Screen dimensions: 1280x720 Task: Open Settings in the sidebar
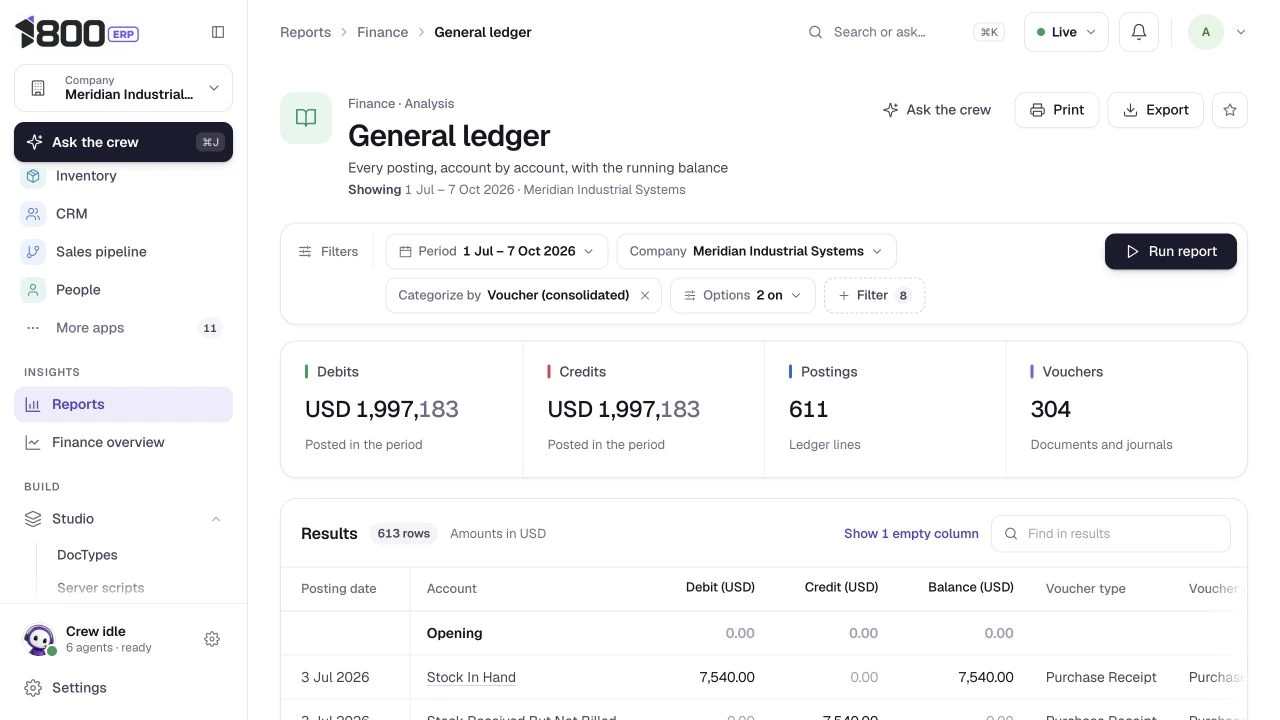click(x=123, y=688)
